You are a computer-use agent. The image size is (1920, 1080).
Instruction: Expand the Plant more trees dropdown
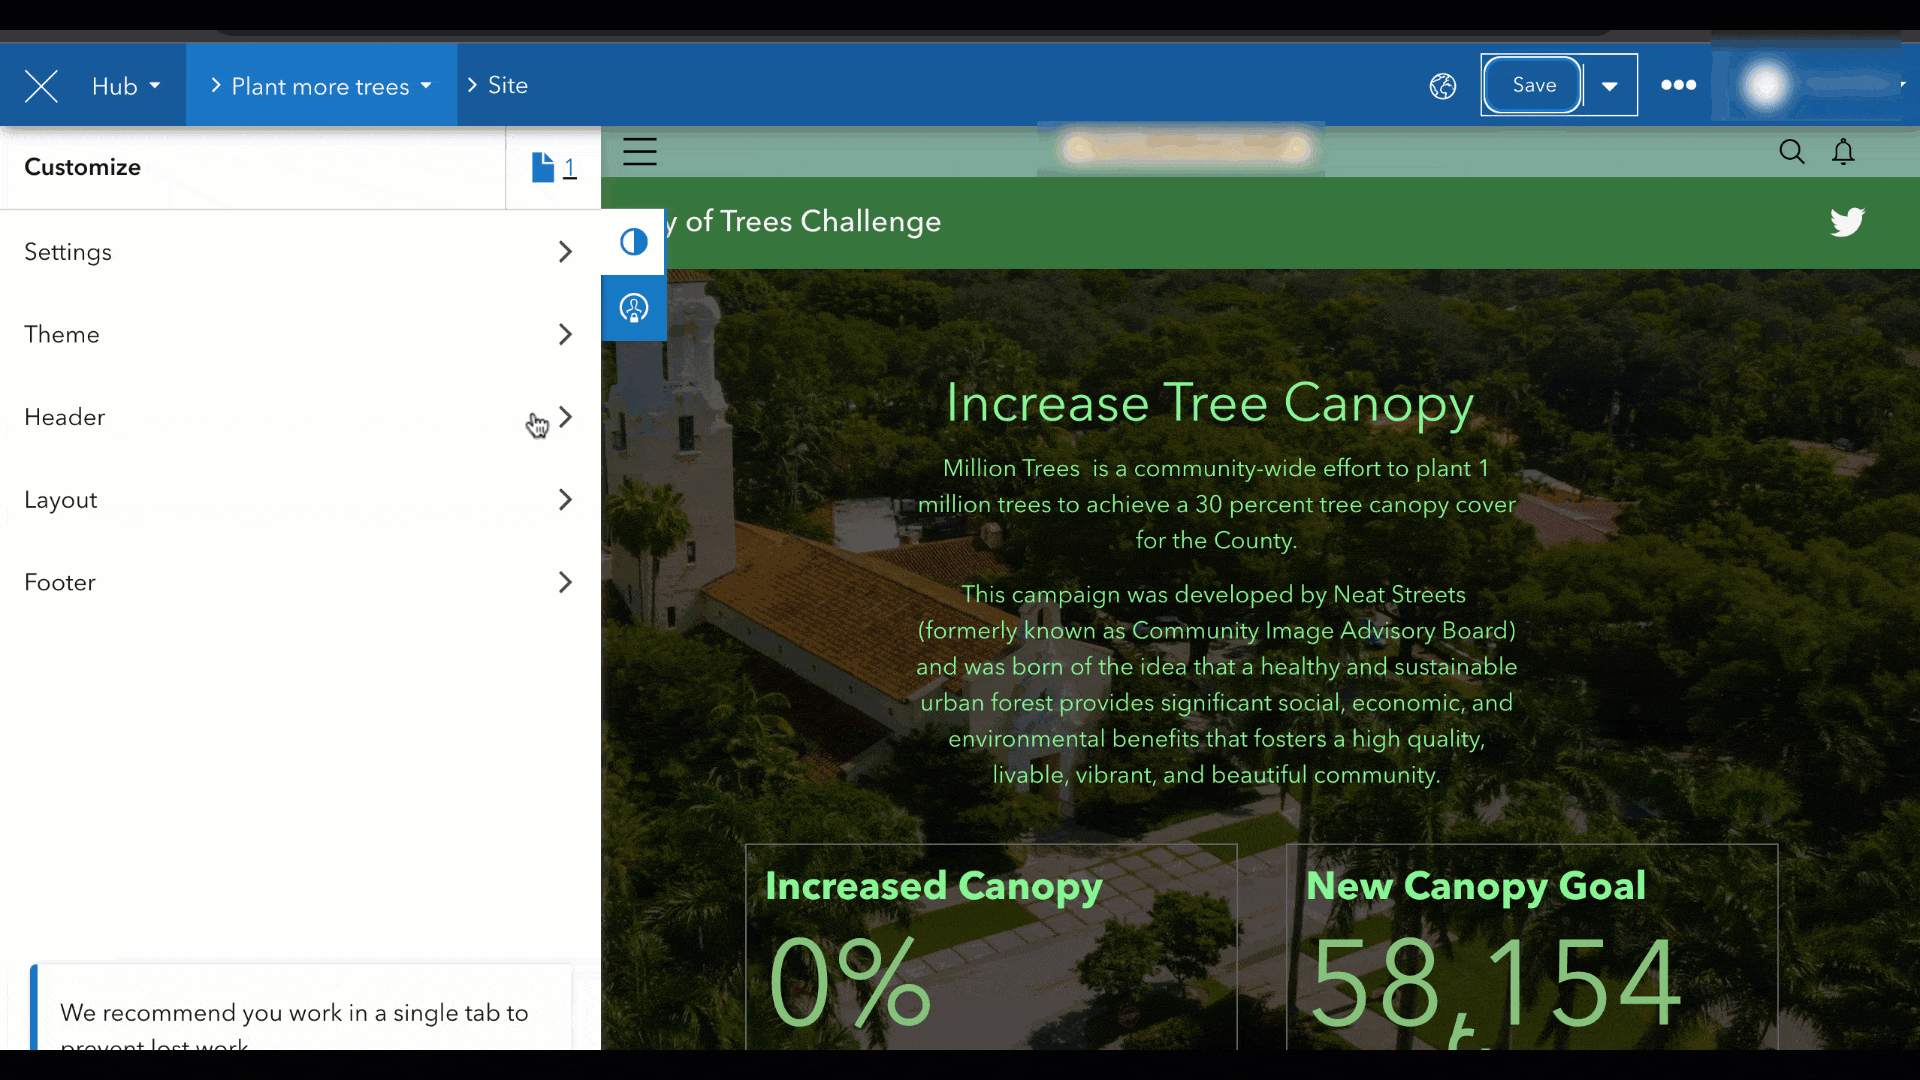pos(321,86)
